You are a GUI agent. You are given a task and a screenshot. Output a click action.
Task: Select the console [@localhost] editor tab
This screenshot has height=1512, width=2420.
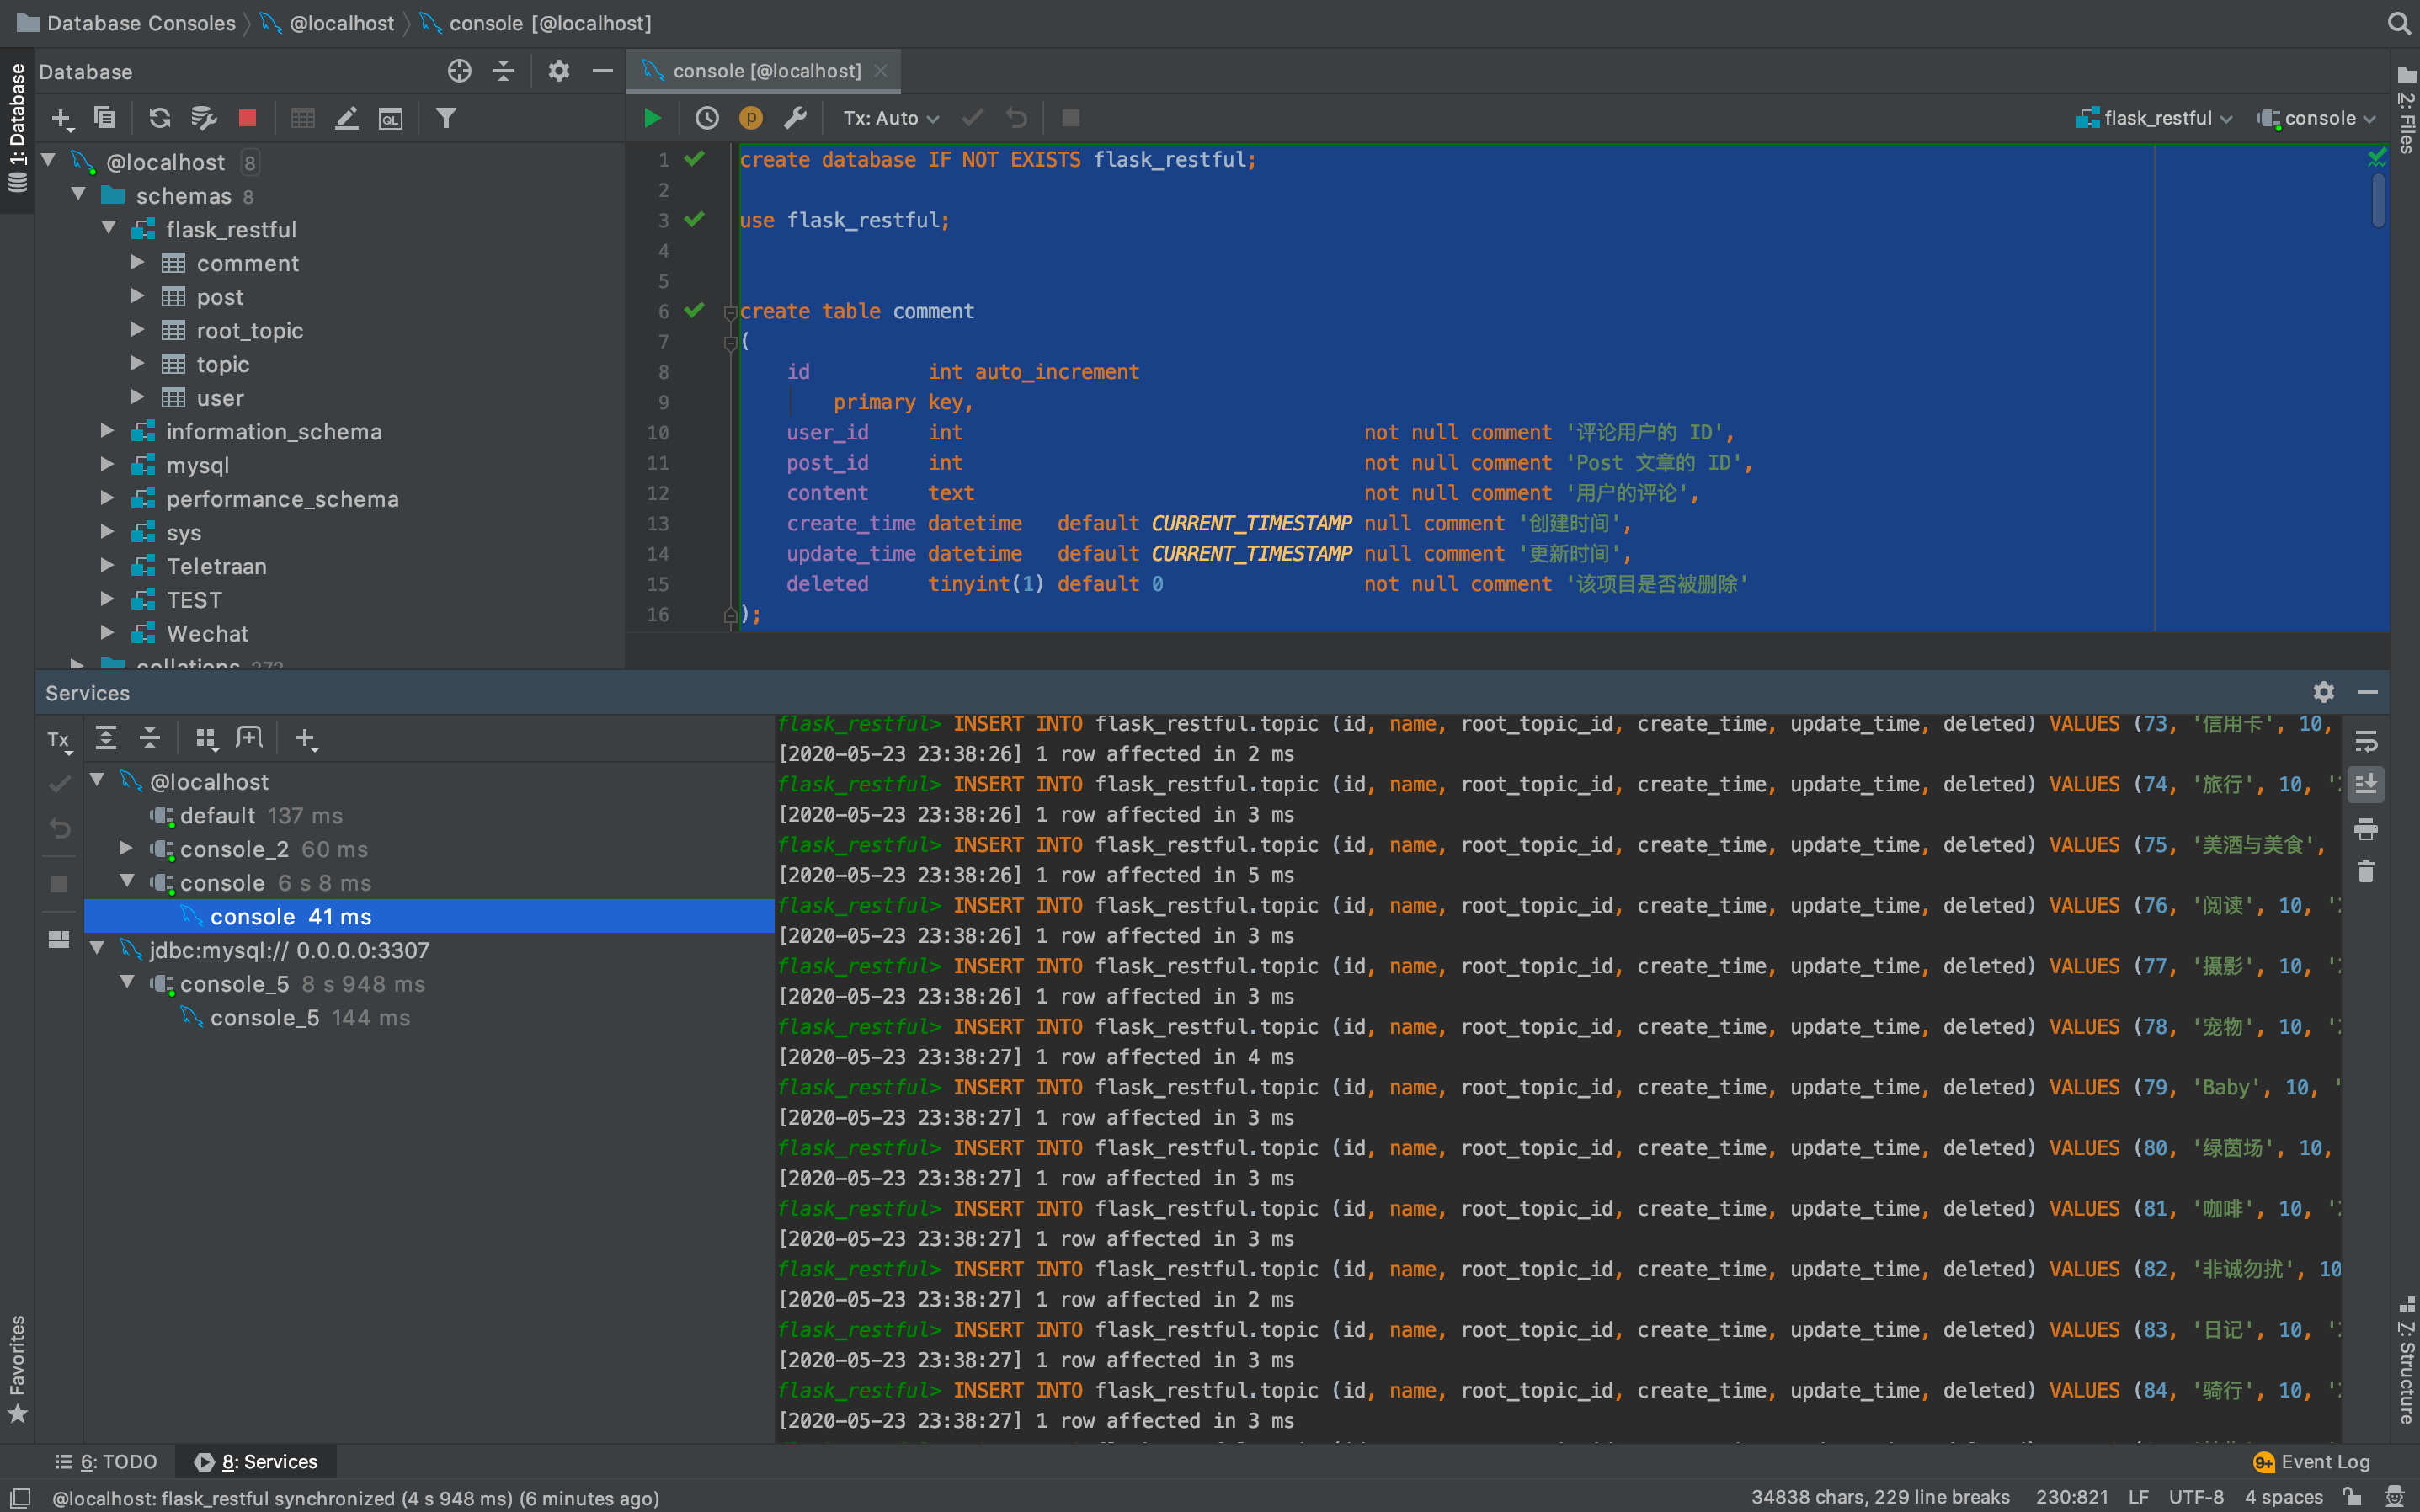coord(765,71)
